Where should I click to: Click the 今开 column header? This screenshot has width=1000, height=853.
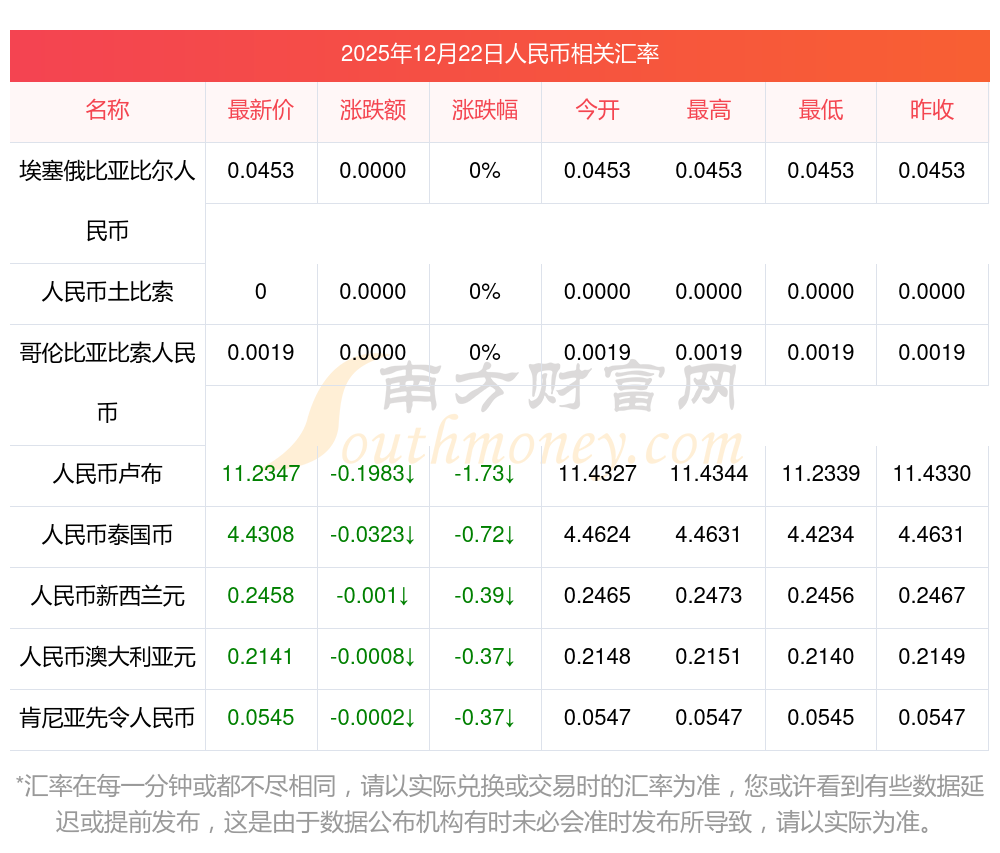coord(597,111)
